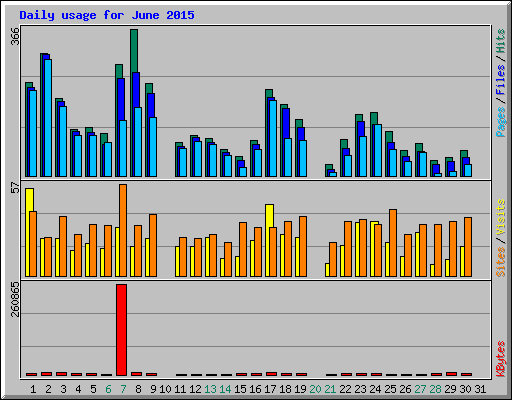Click the light blue Pages bar for day 9
Viewport: 512px width, 400px height.
coord(153,147)
